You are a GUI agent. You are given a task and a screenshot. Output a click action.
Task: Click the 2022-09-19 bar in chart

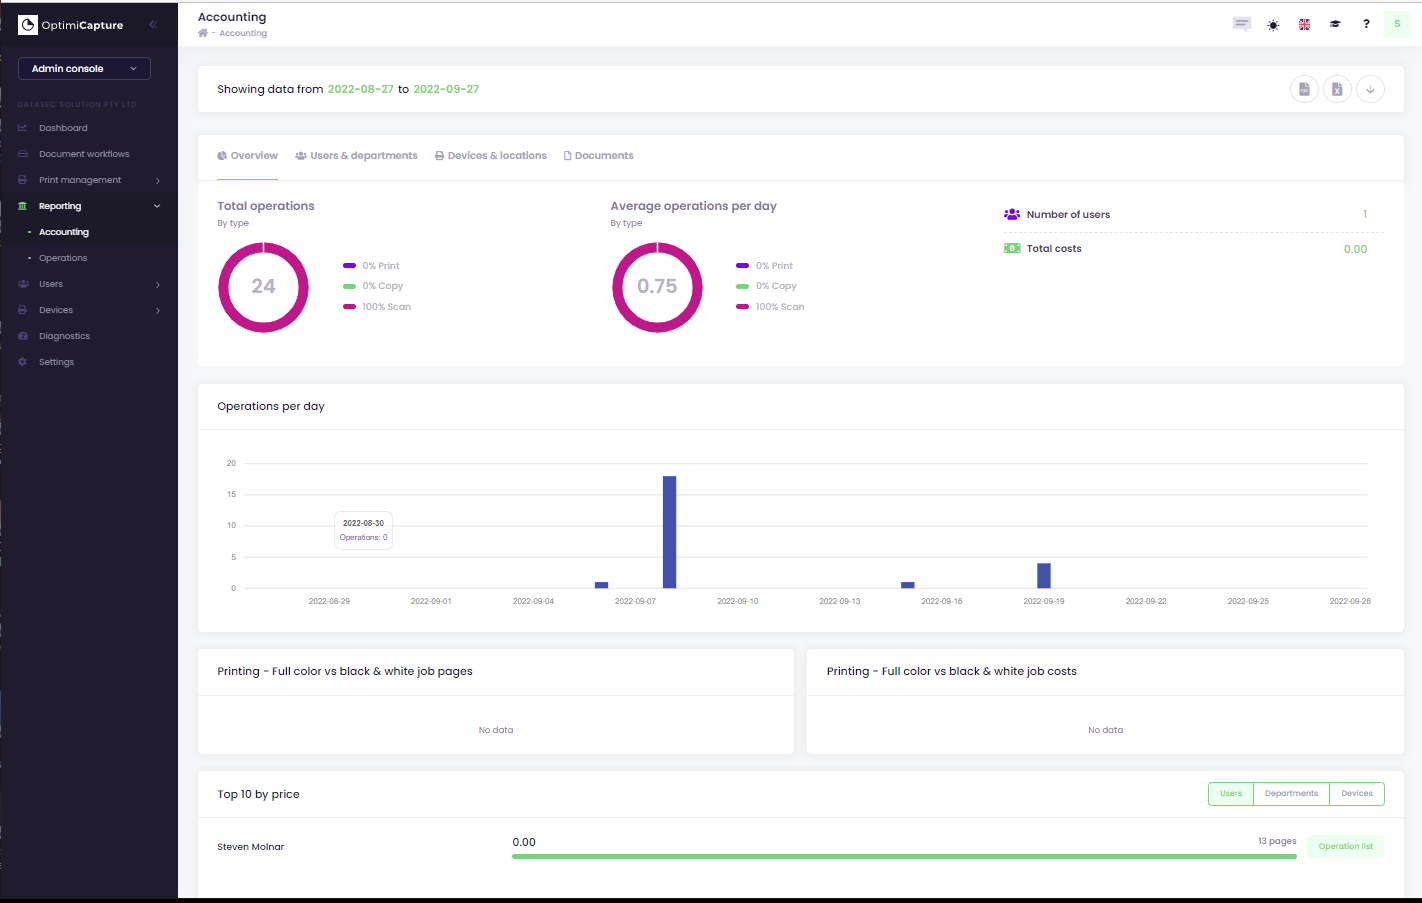click(x=1044, y=575)
